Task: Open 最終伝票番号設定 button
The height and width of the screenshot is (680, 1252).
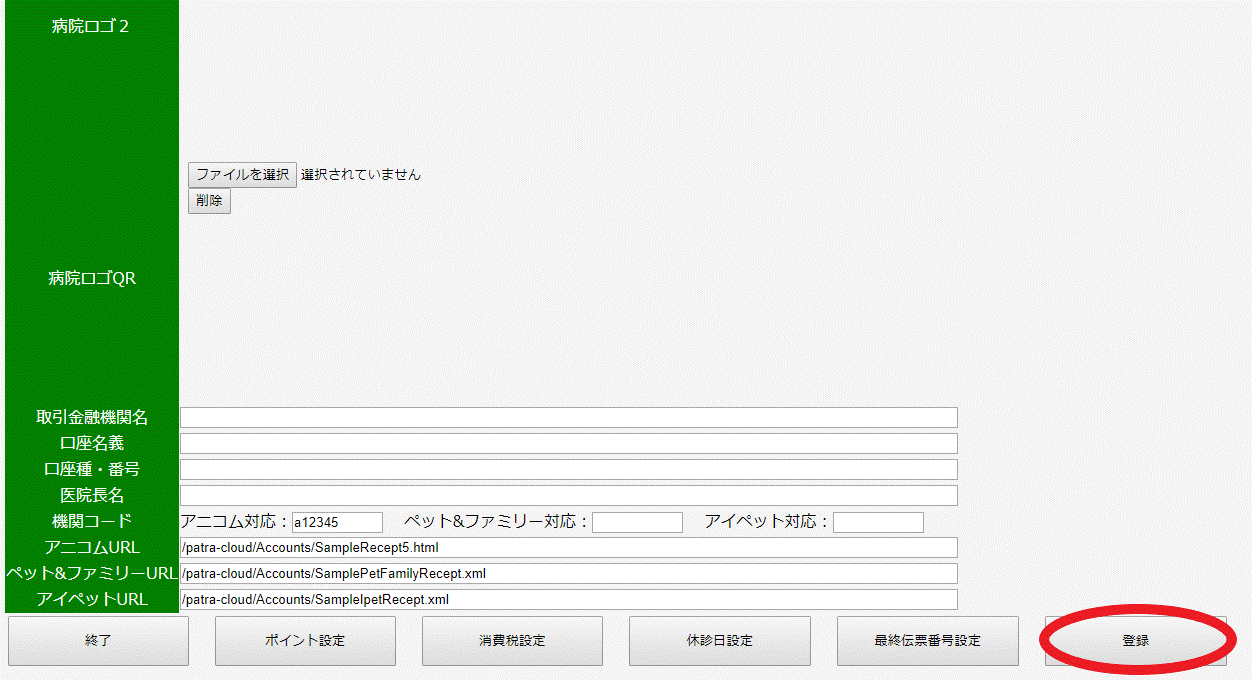Action: [x=927, y=641]
